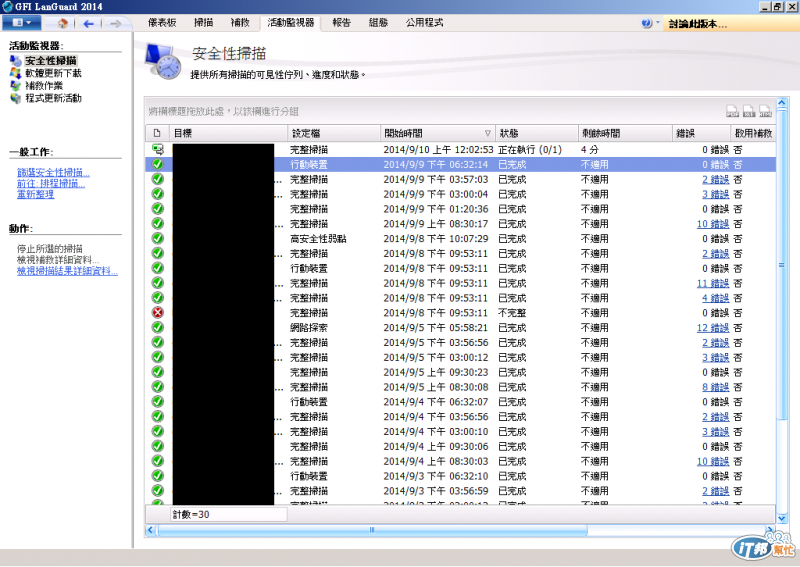
Task: Sort by the 錯誤 column header
Action: click(x=701, y=133)
